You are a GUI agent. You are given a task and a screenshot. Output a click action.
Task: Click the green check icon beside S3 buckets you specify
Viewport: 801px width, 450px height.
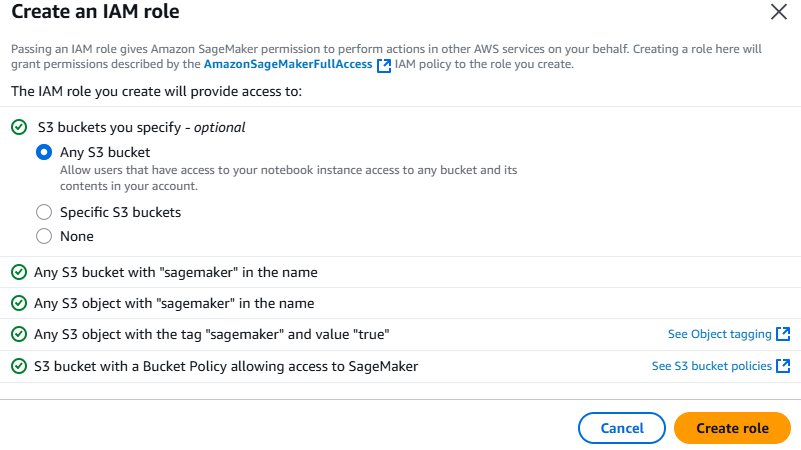(19, 127)
